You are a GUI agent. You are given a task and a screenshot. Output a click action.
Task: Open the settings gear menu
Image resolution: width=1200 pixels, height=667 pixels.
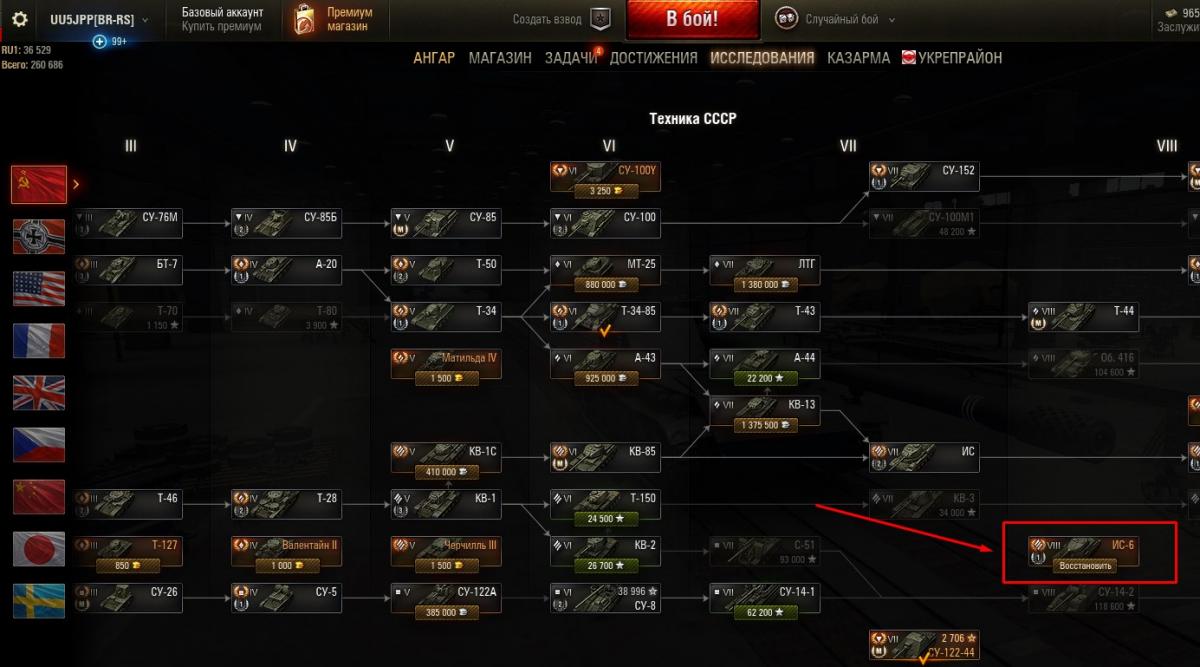click(20, 19)
